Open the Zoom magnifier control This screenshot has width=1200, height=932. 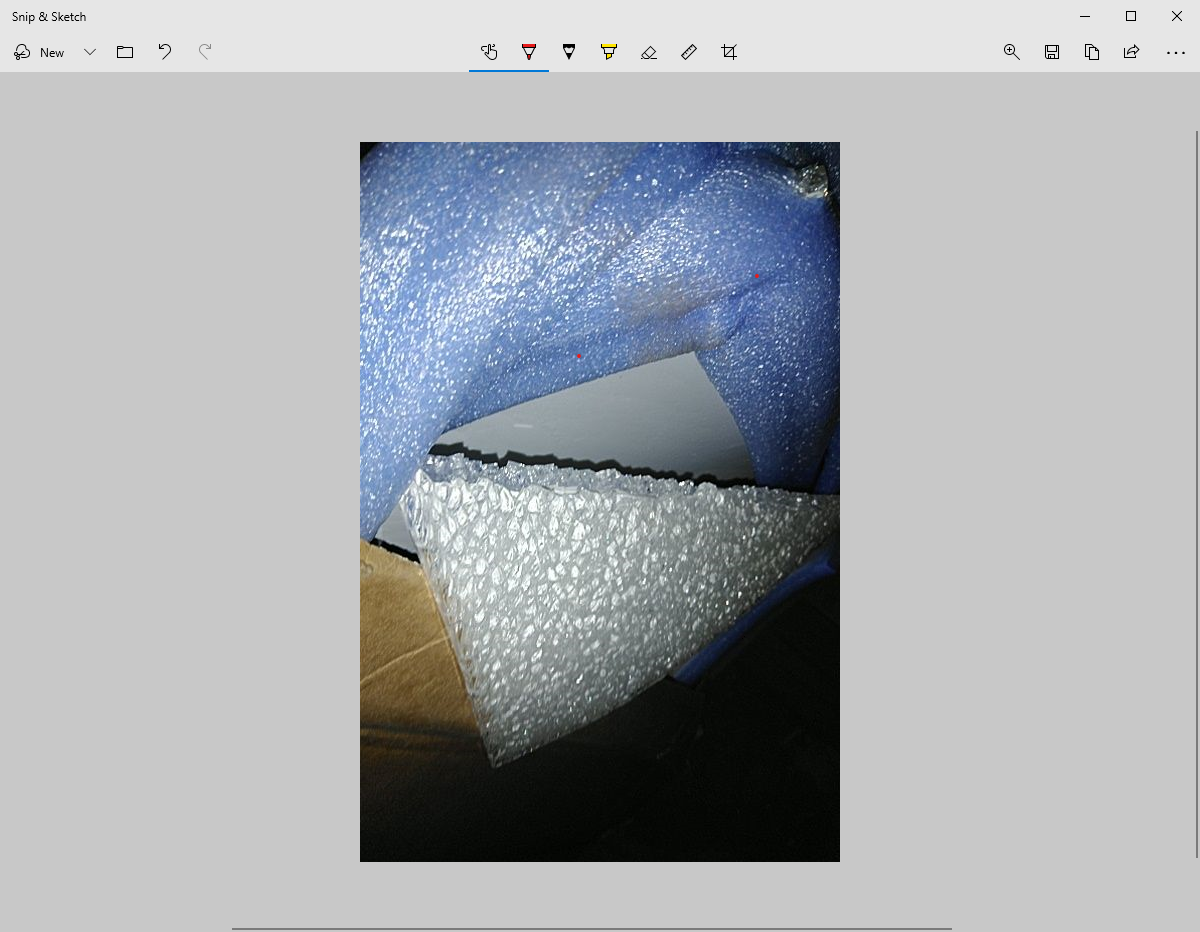[1012, 52]
